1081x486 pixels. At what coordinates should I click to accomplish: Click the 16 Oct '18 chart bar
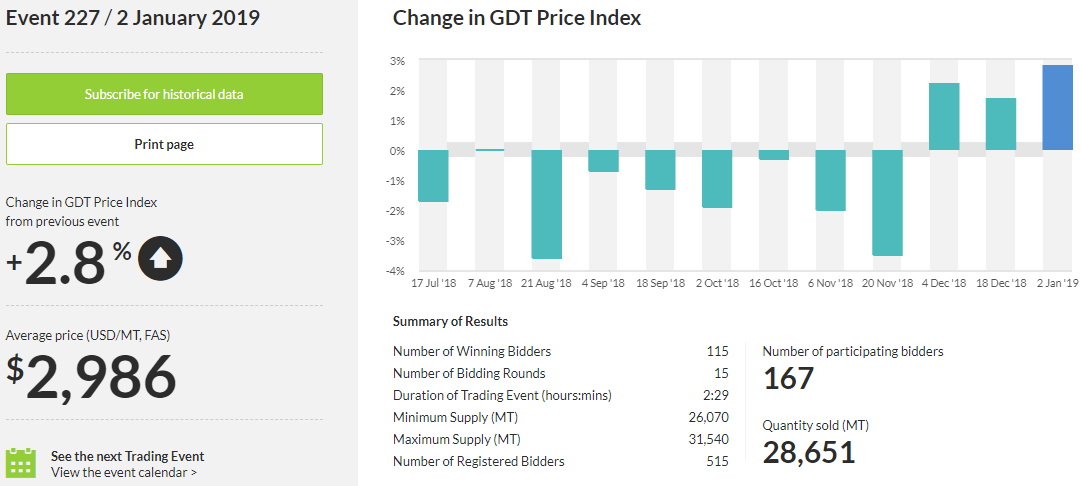pyautogui.click(x=774, y=155)
